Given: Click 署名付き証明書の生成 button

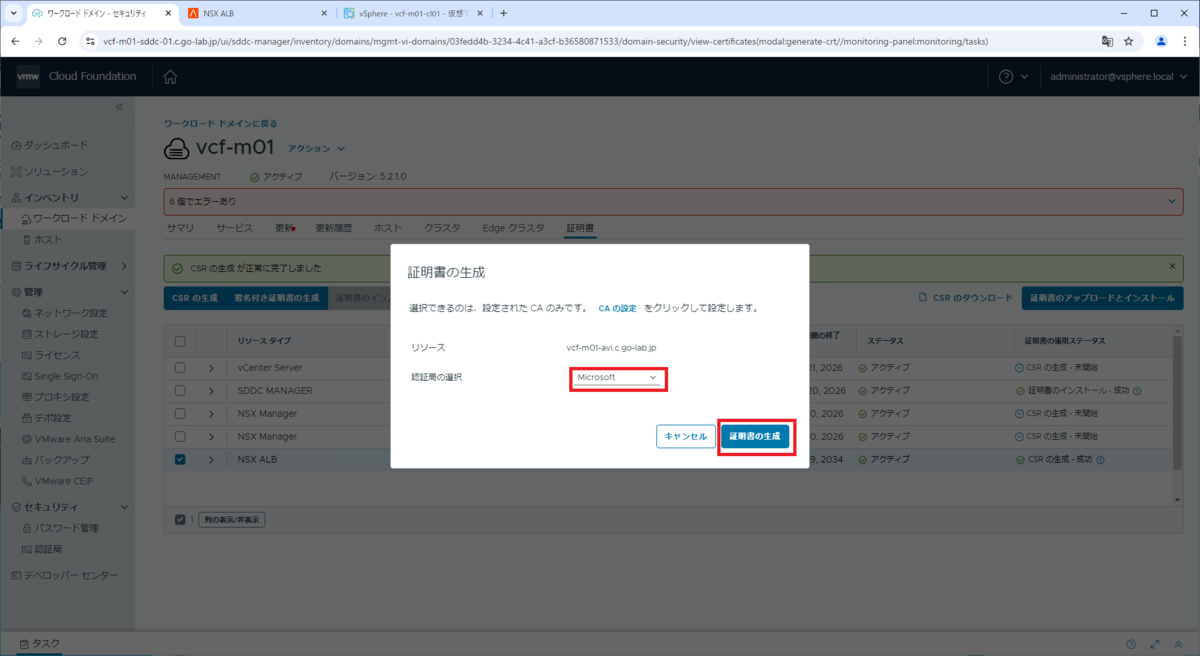Looking at the screenshot, I should (276, 298).
